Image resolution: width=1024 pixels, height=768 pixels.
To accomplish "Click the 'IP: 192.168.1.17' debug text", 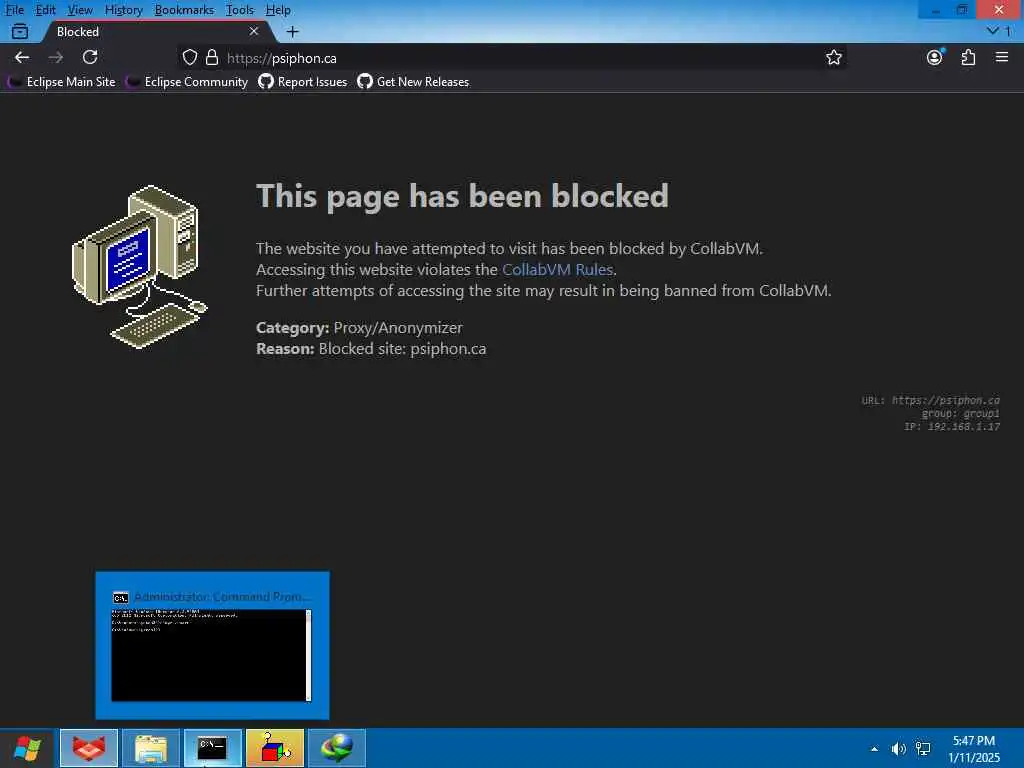I will (952, 426).
